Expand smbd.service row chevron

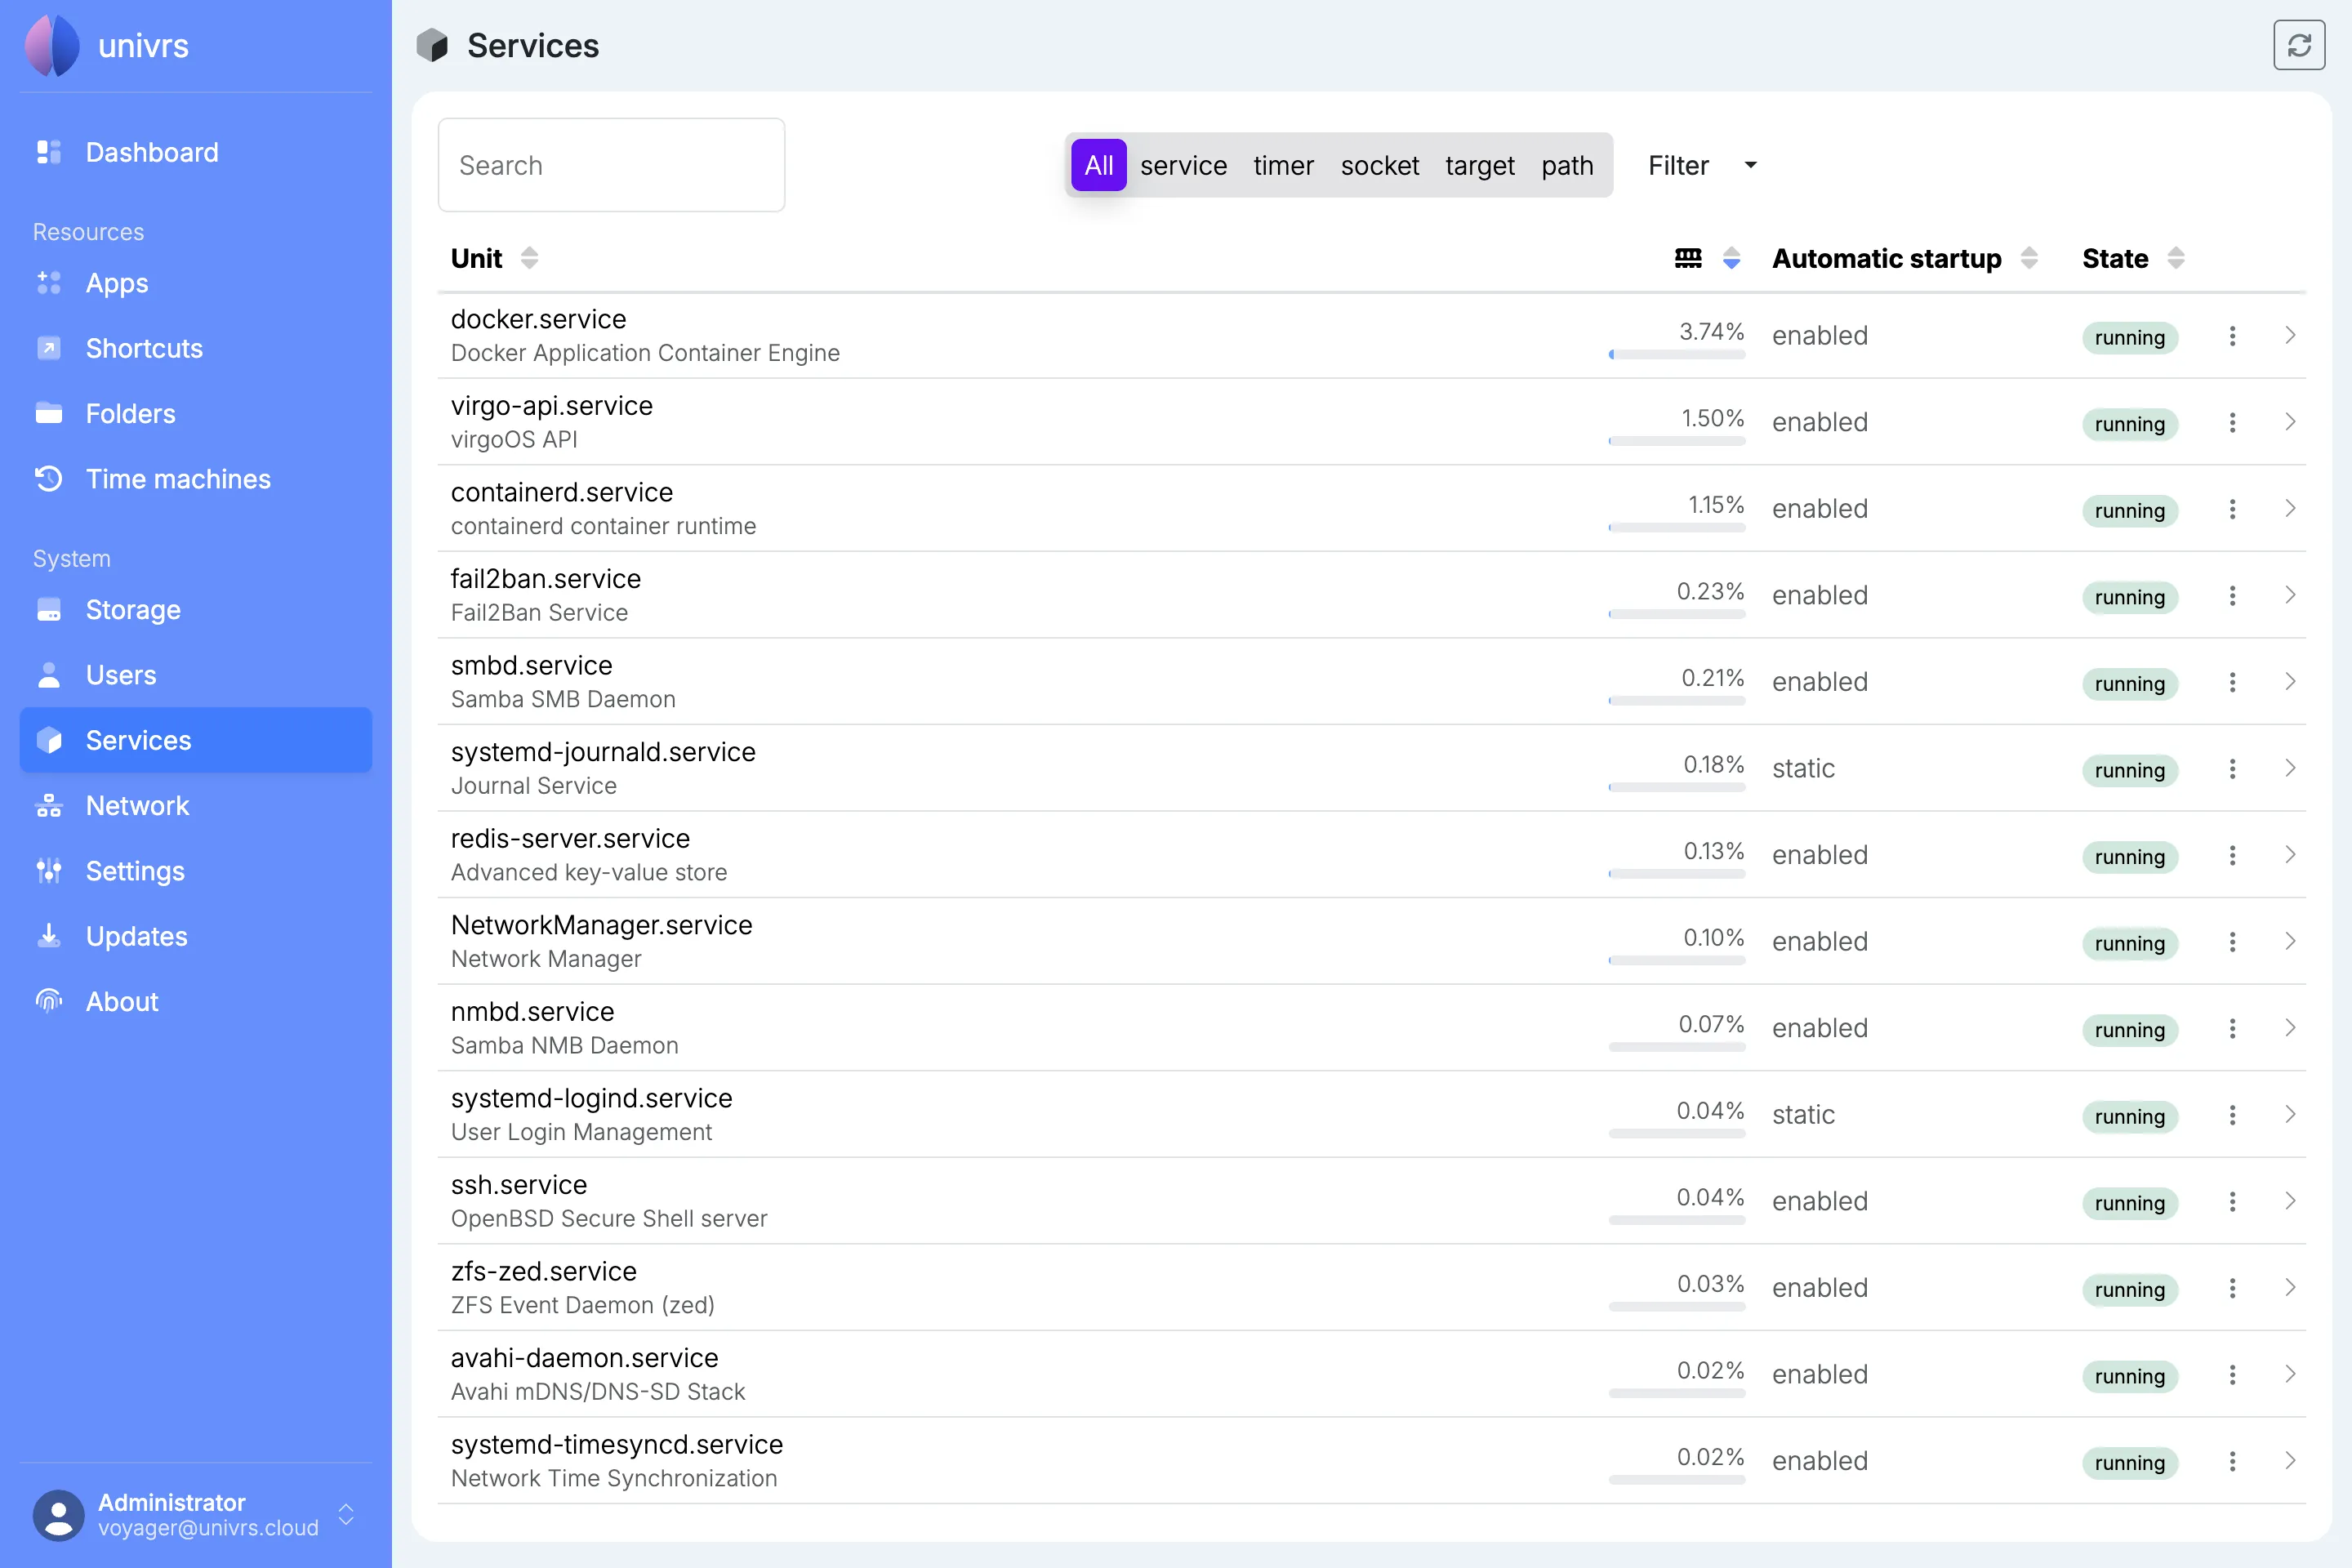coord(2290,682)
